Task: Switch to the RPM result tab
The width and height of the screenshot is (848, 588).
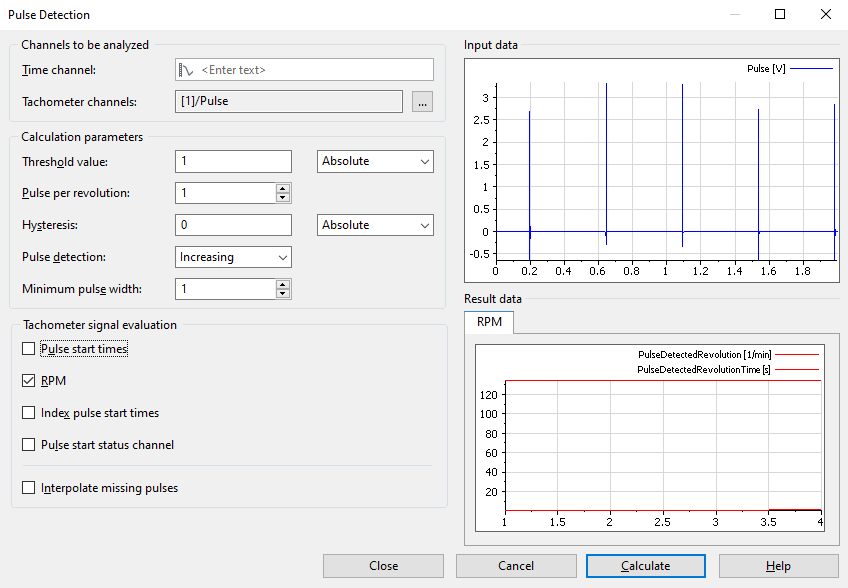Action: 489,322
